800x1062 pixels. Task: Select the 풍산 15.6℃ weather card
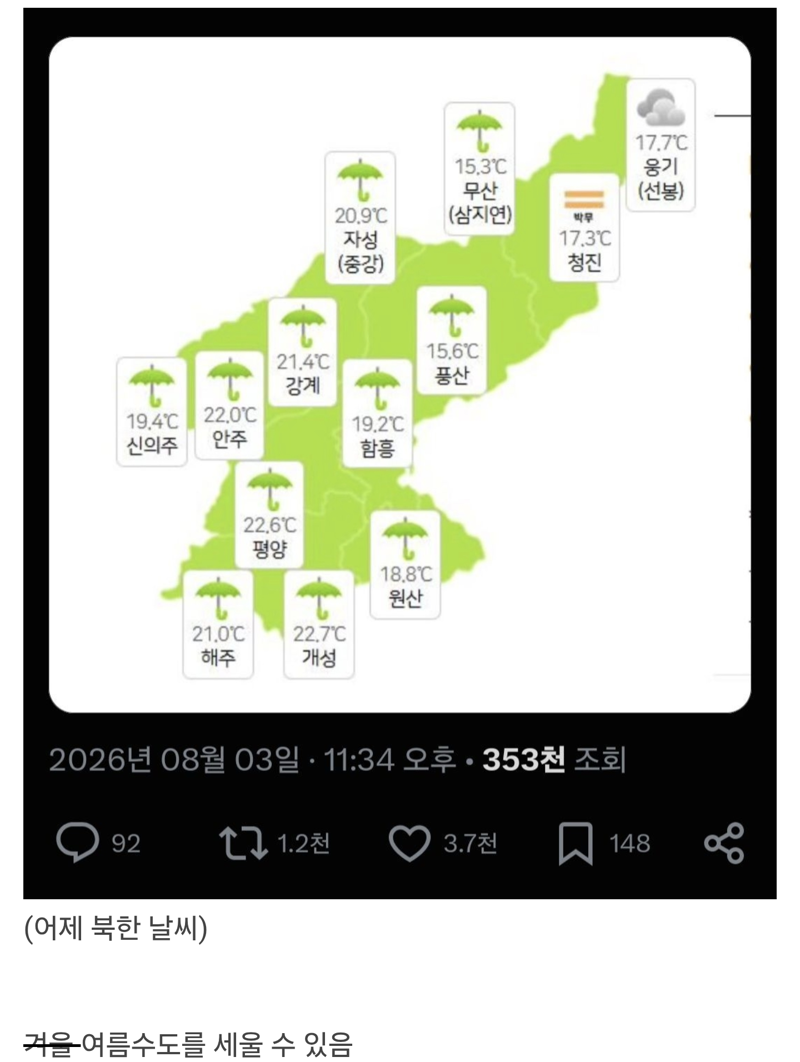pos(452,341)
